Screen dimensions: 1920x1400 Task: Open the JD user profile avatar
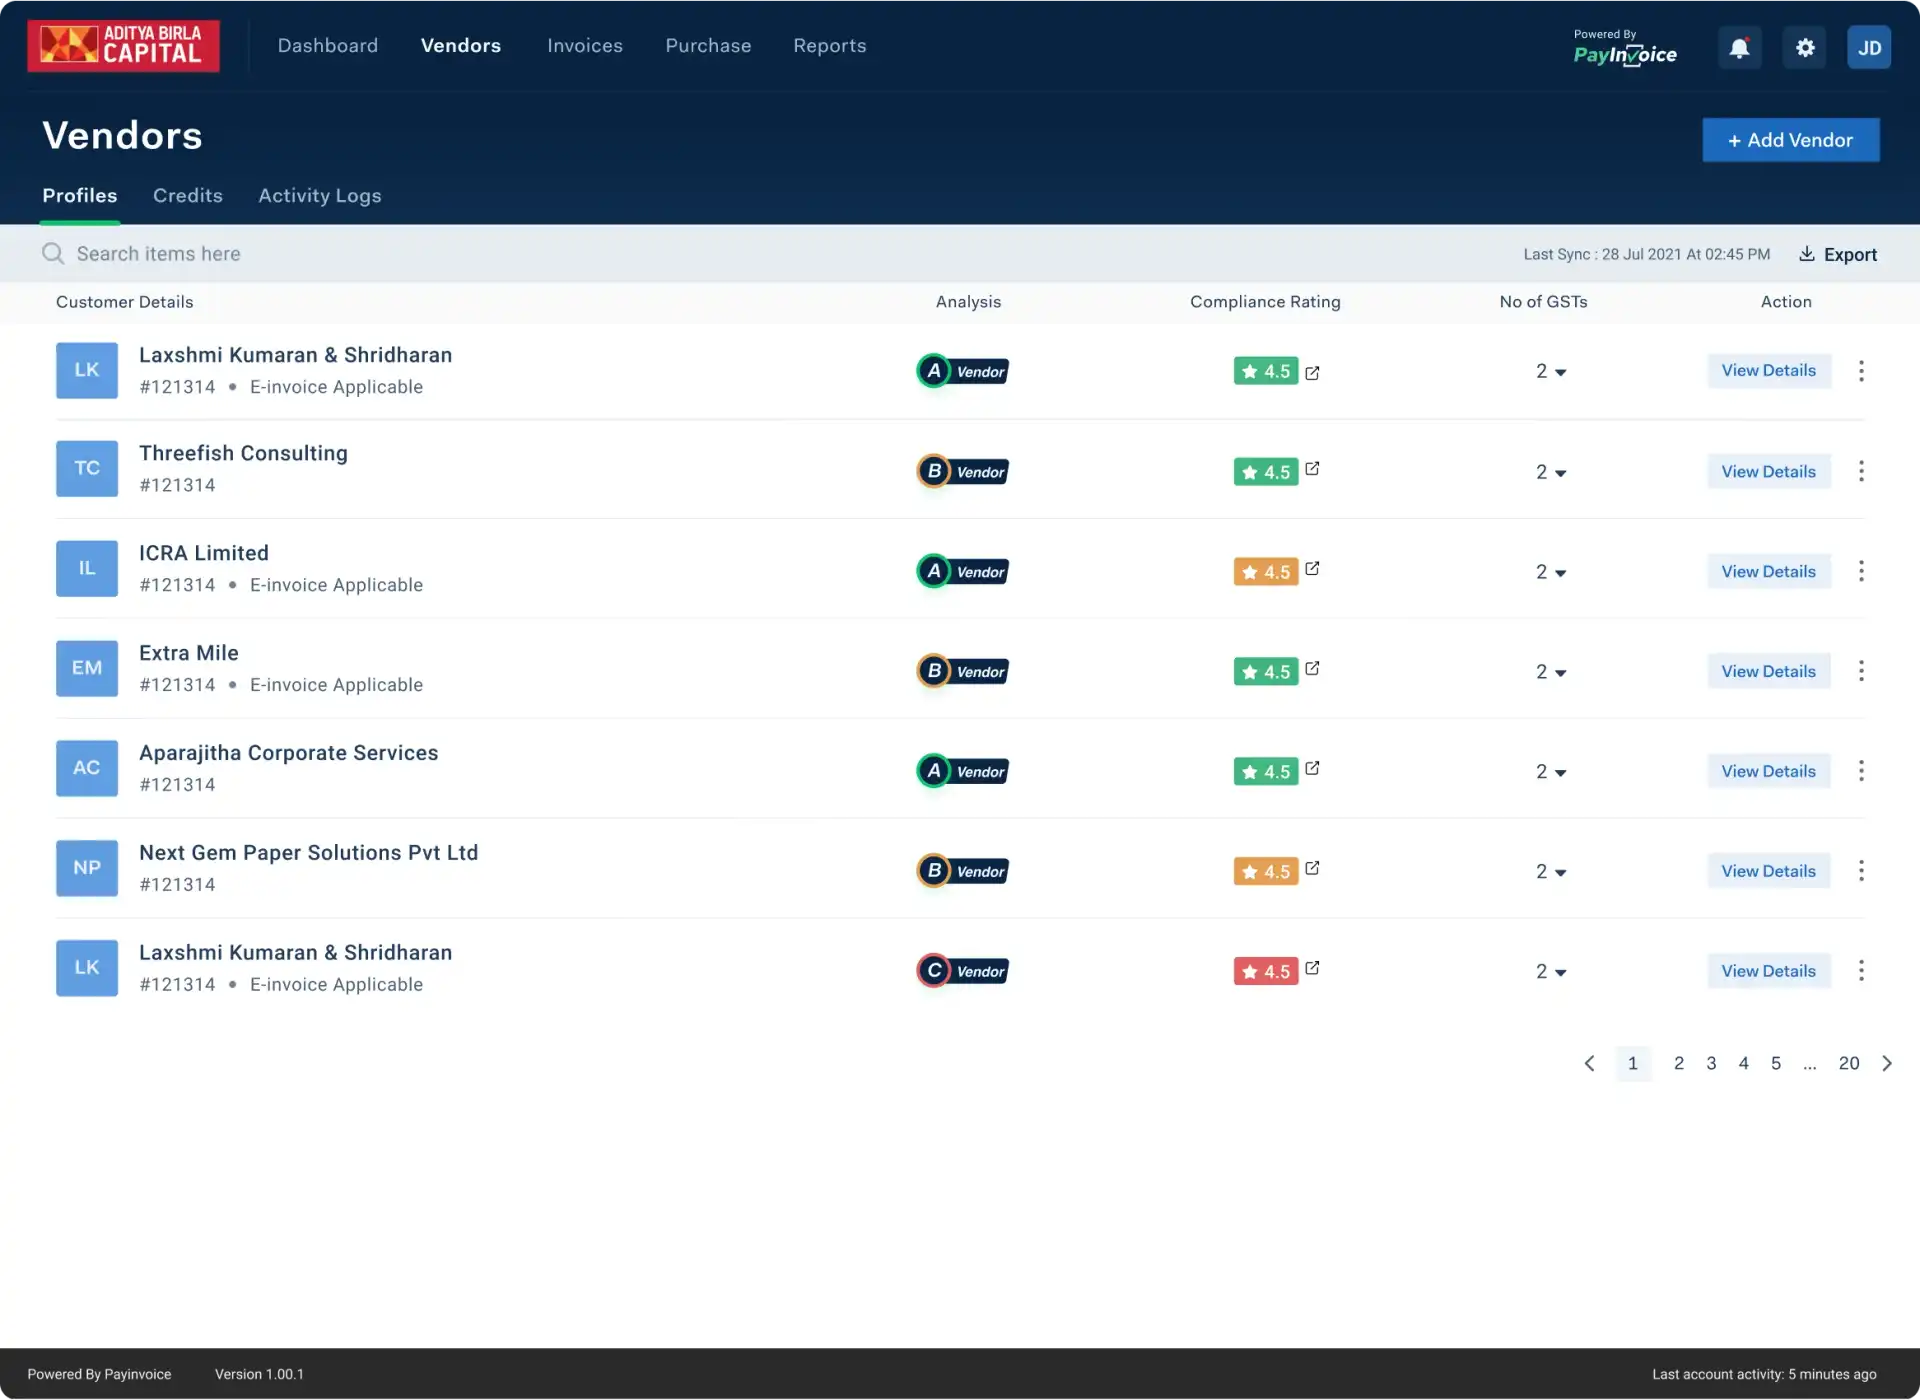click(1868, 47)
